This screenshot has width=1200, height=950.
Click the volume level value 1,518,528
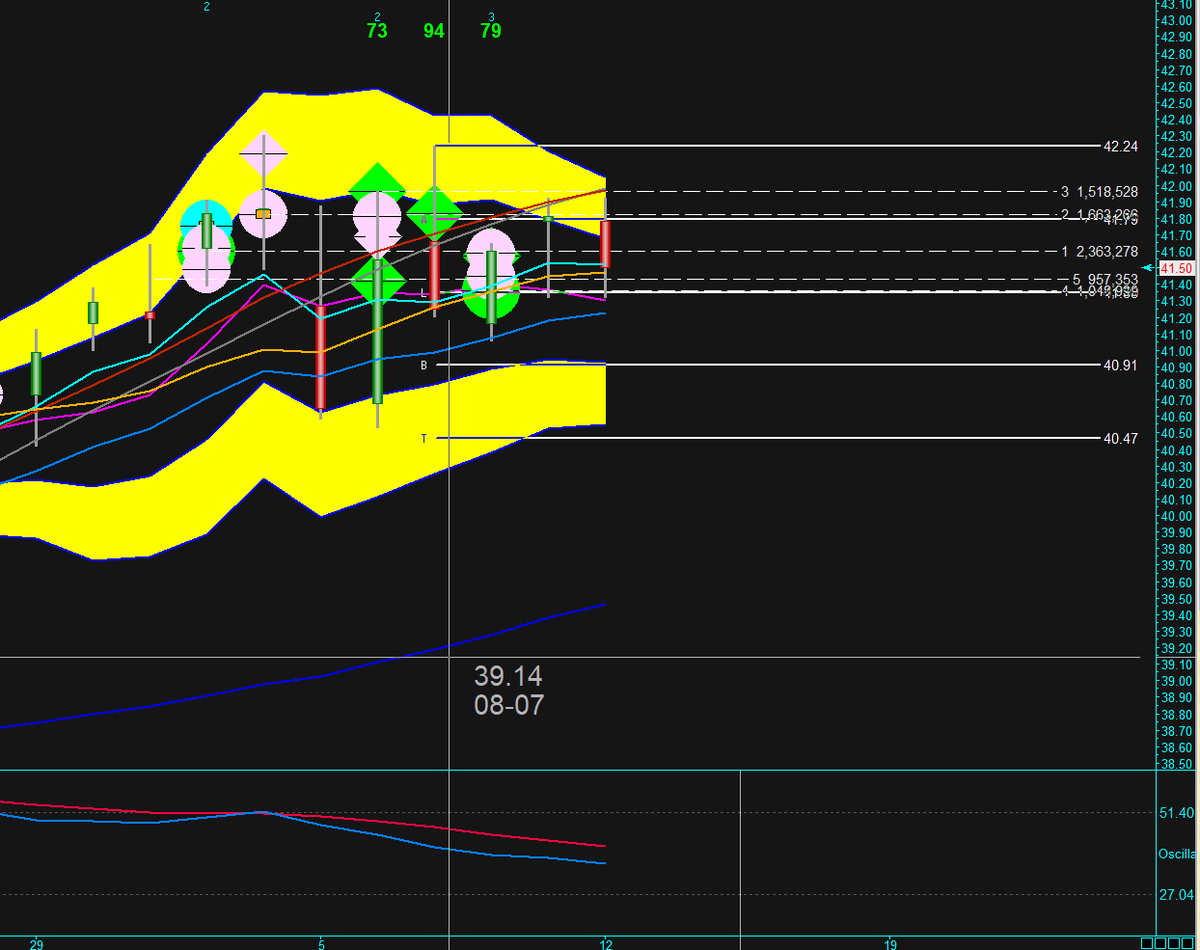pos(1107,191)
